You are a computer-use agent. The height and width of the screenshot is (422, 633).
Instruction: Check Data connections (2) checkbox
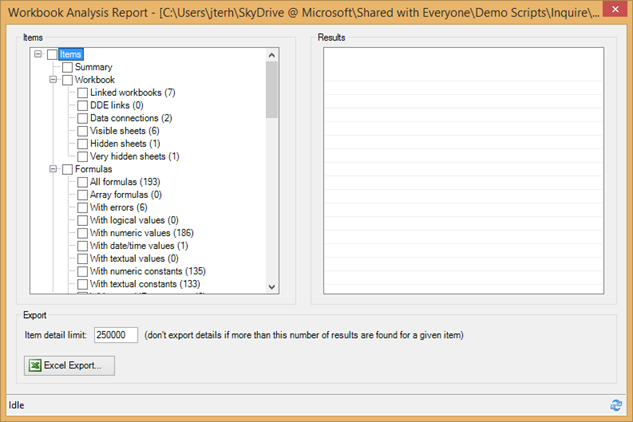82,118
